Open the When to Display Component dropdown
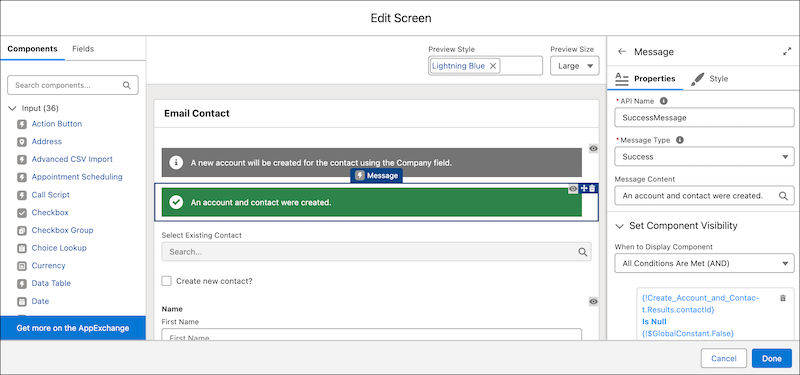 pos(704,264)
